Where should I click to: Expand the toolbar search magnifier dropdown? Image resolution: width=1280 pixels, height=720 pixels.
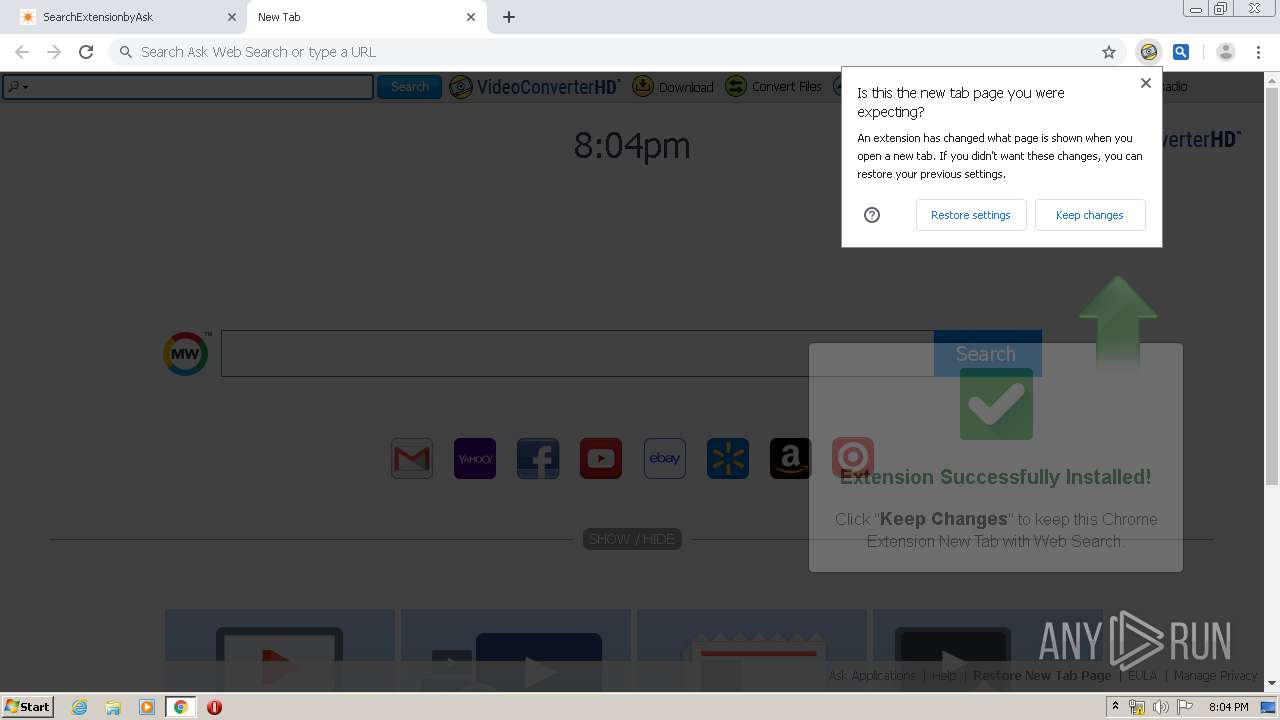click(18, 87)
